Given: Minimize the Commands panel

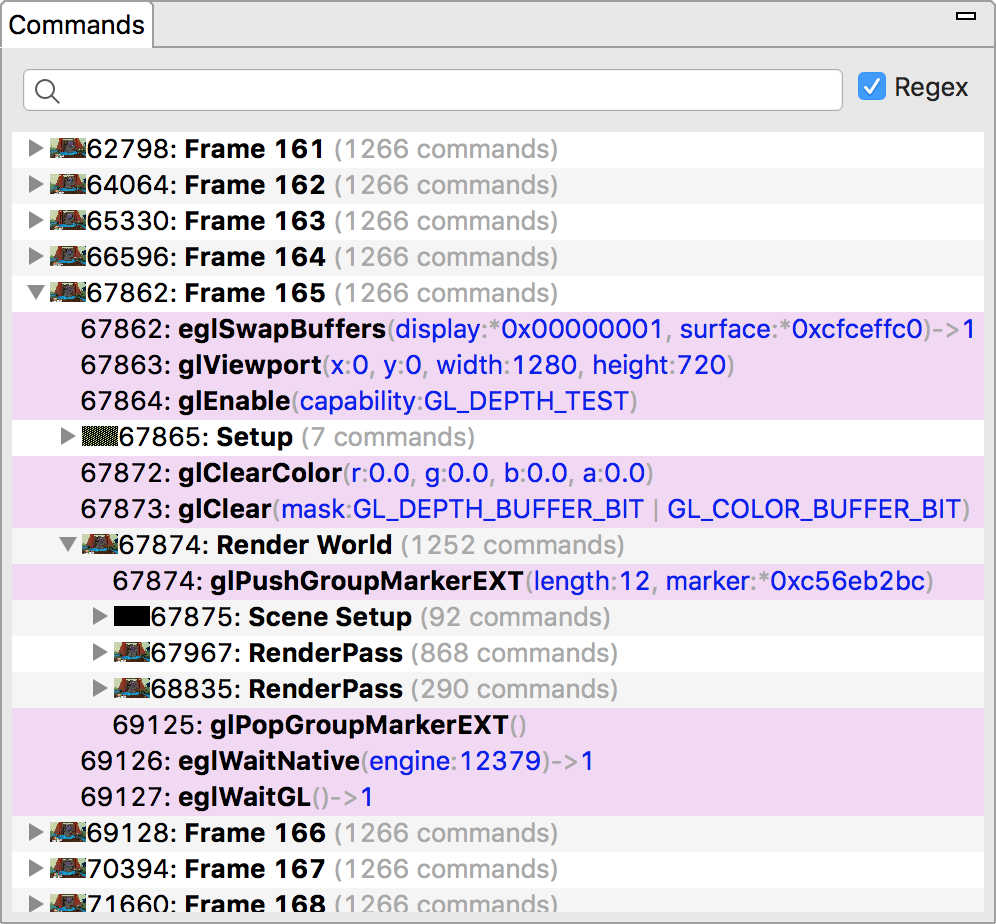Looking at the screenshot, I should point(966,17).
